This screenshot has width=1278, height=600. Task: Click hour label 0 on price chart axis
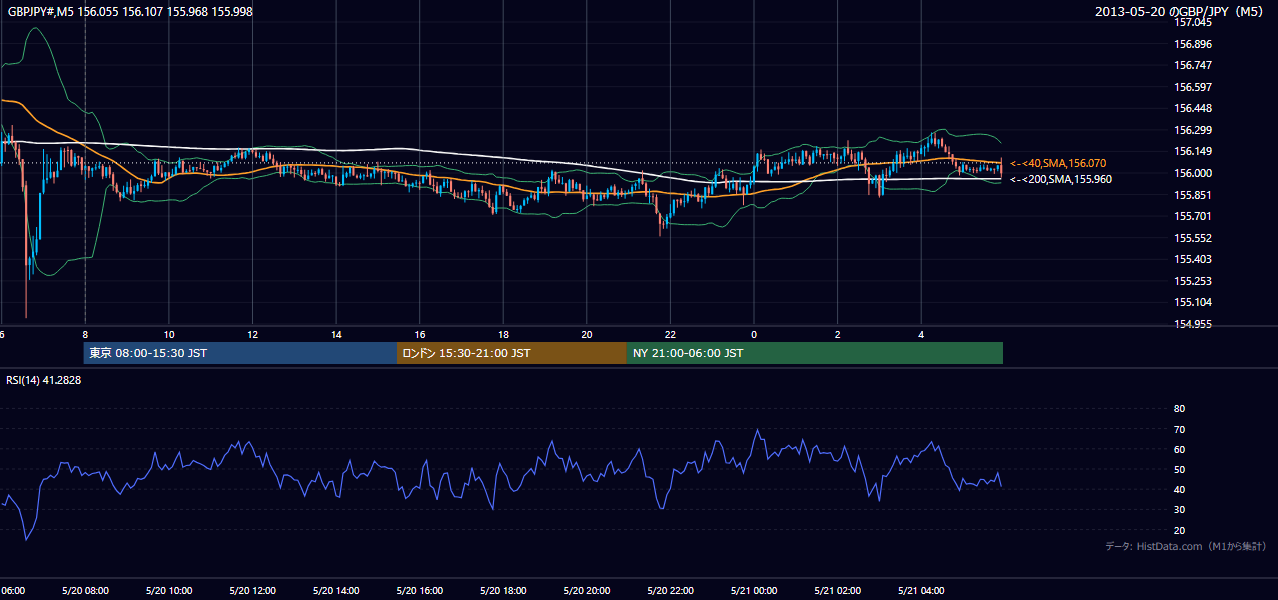(753, 334)
